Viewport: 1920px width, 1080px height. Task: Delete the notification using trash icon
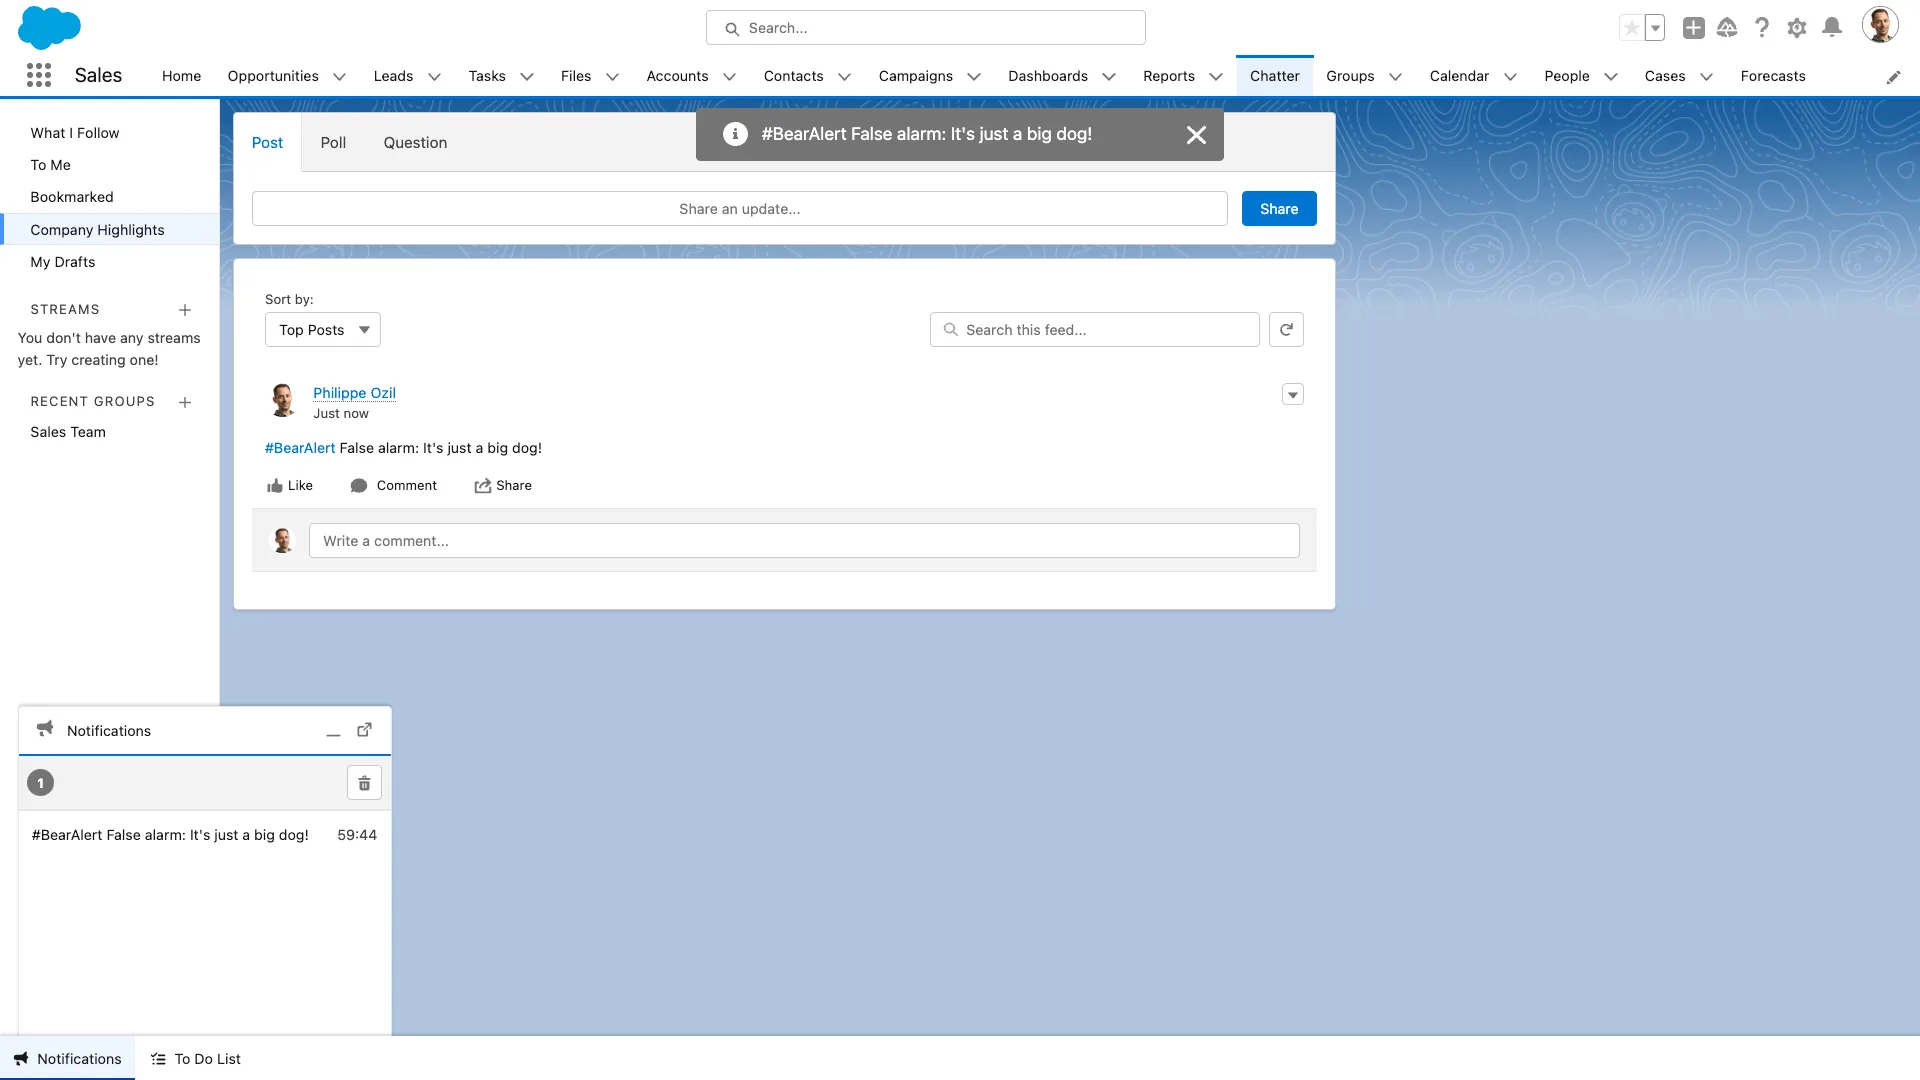click(364, 782)
